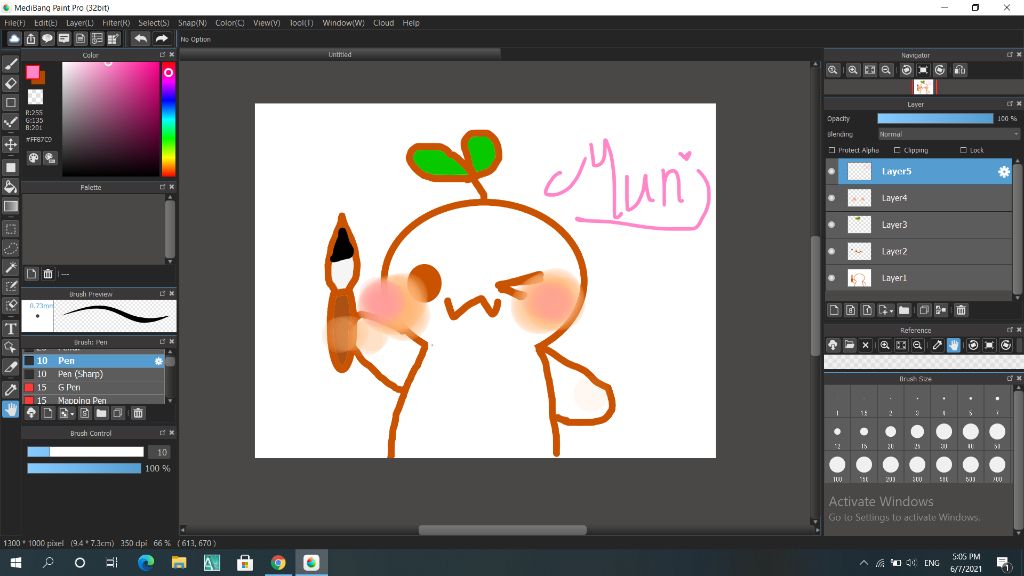Open the Select menu
This screenshot has height=576, width=1024.
[x=153, y=23]
